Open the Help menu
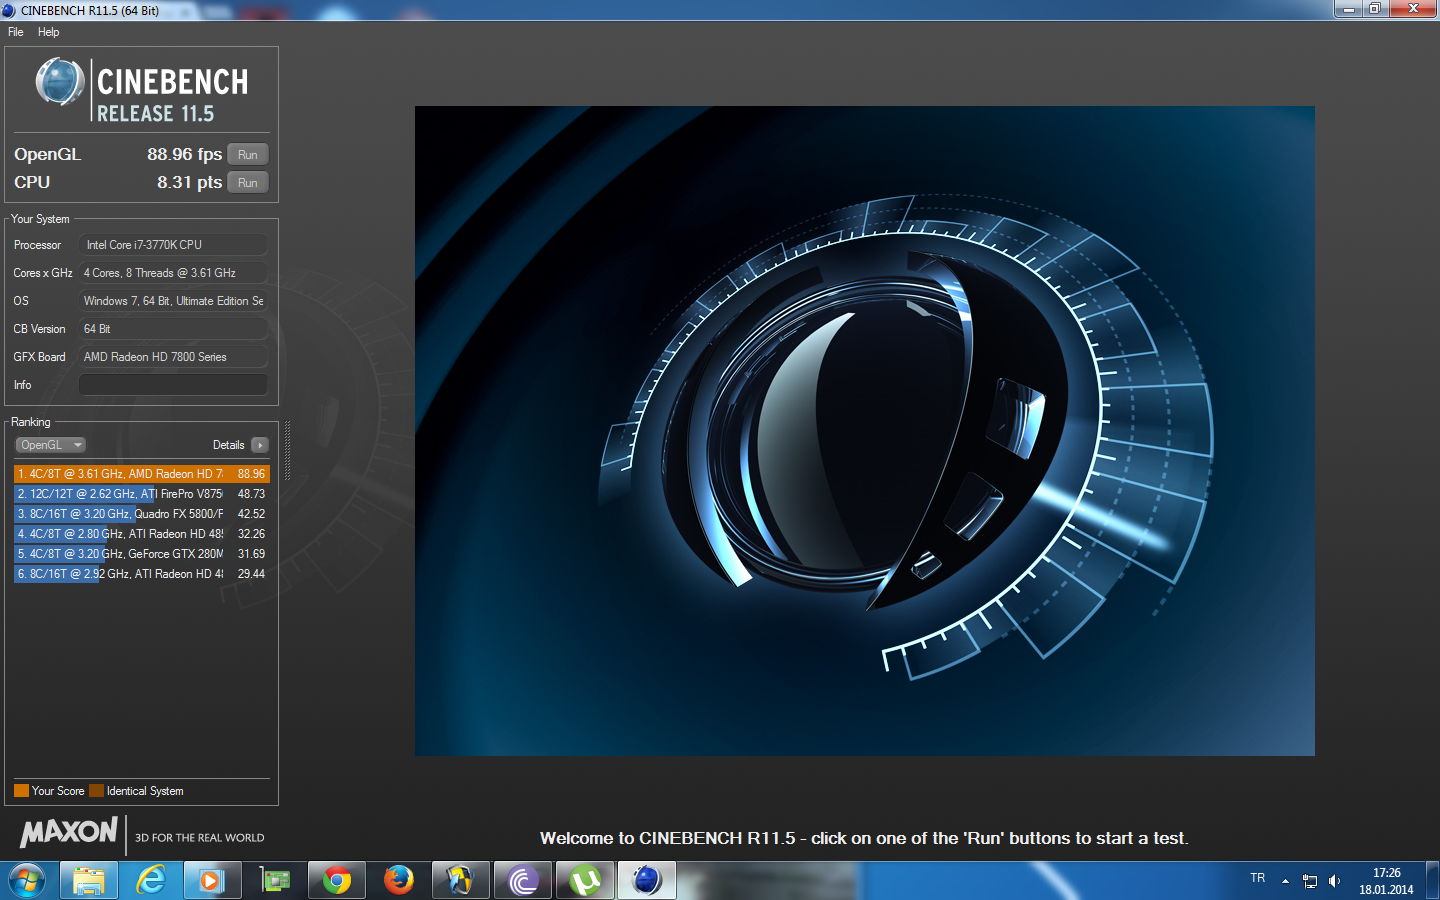The height and width of the screenshot is (900, 1440). (x=48, y=32)
